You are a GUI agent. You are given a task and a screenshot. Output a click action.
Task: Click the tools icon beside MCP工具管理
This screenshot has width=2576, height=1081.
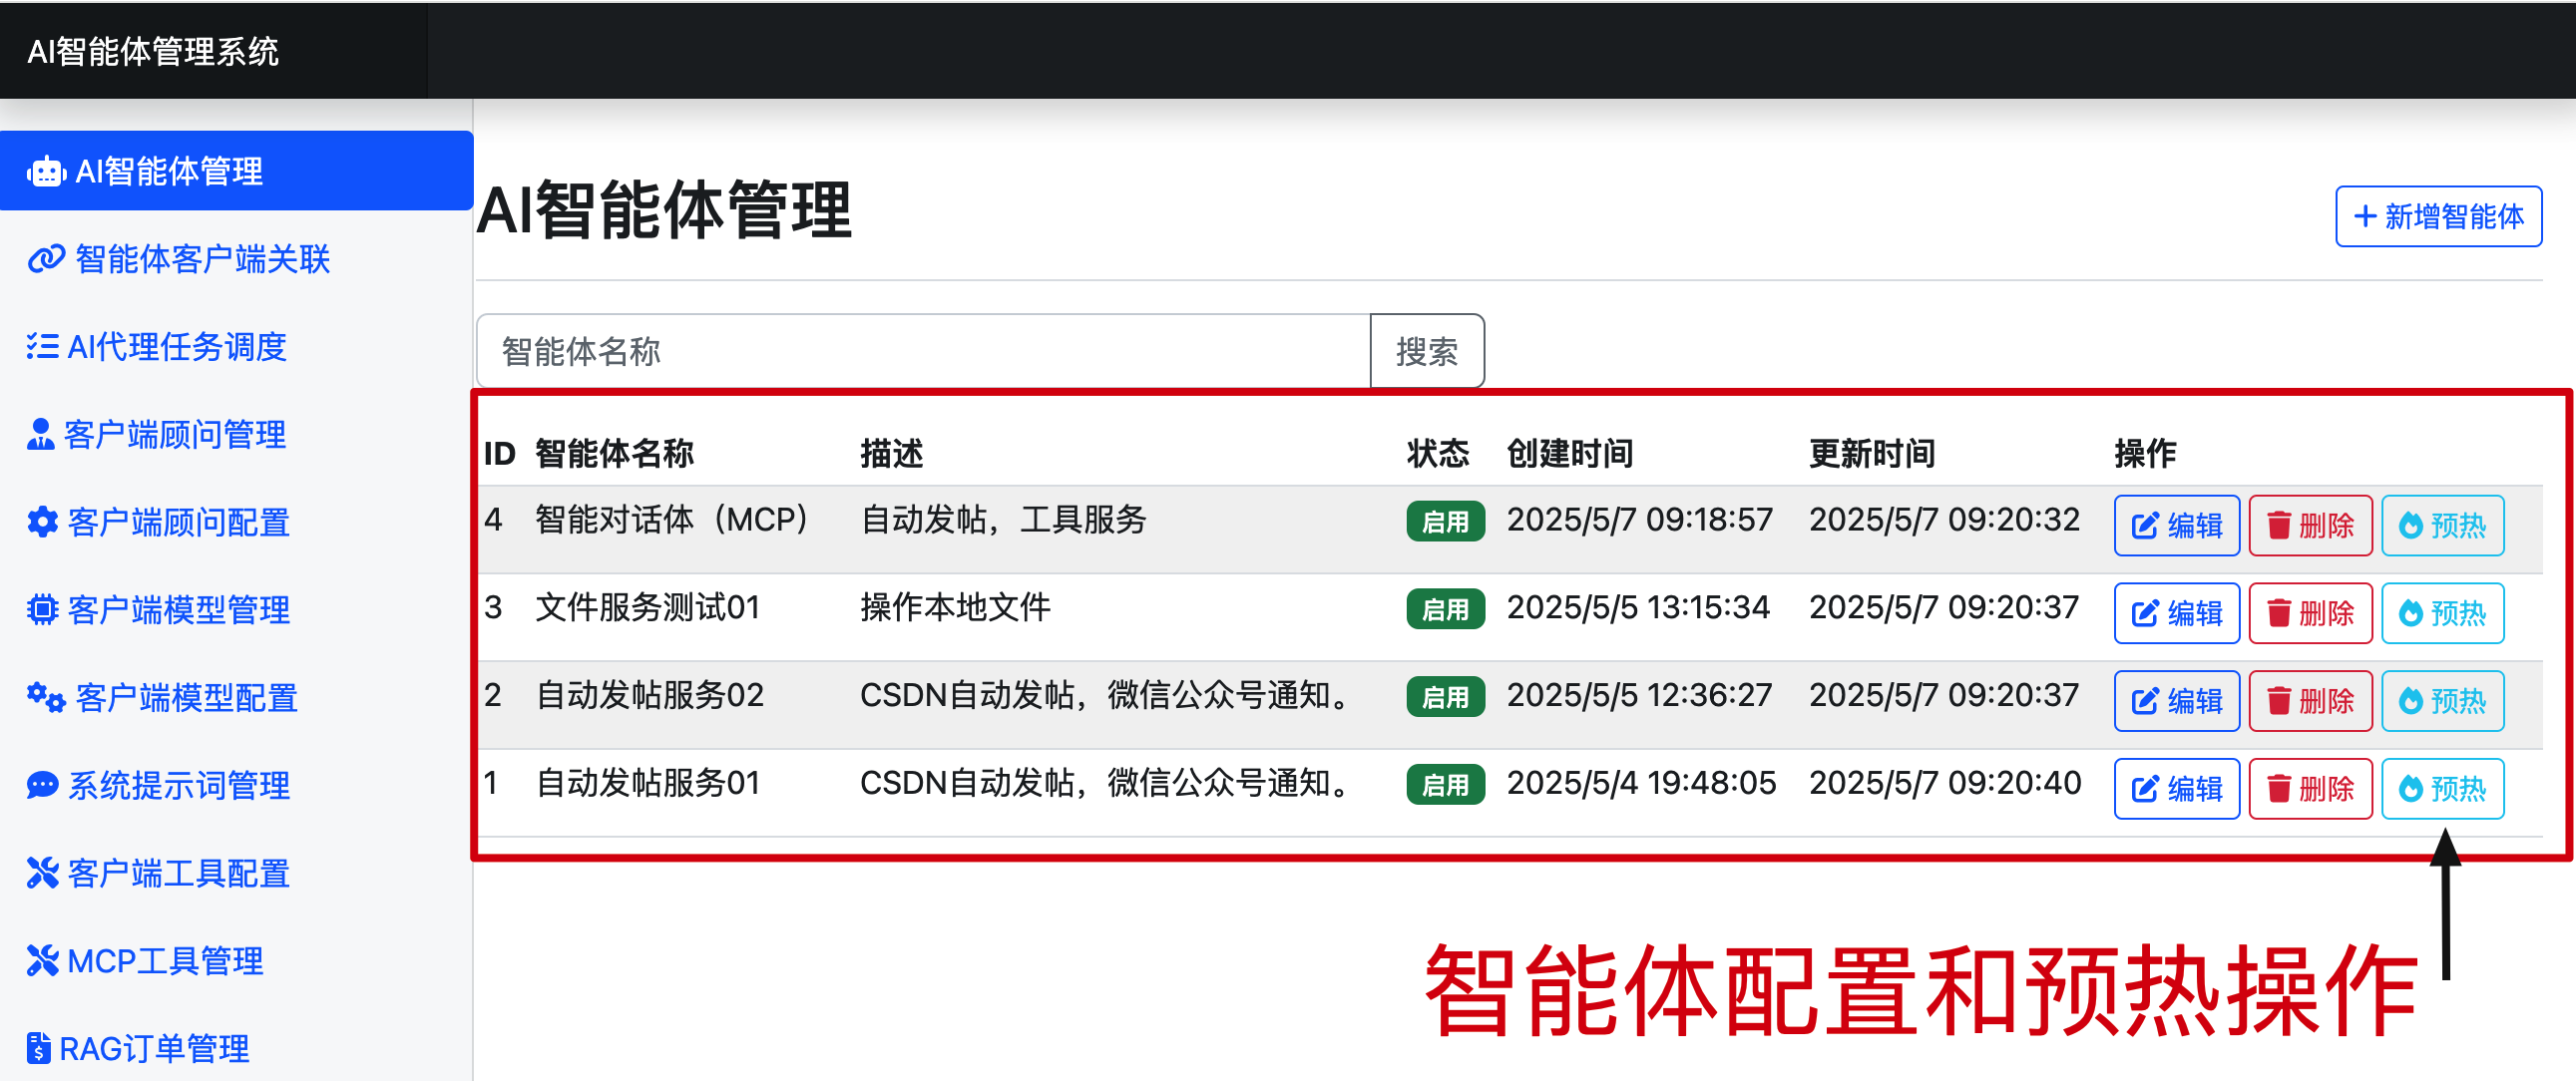(42, 962)
